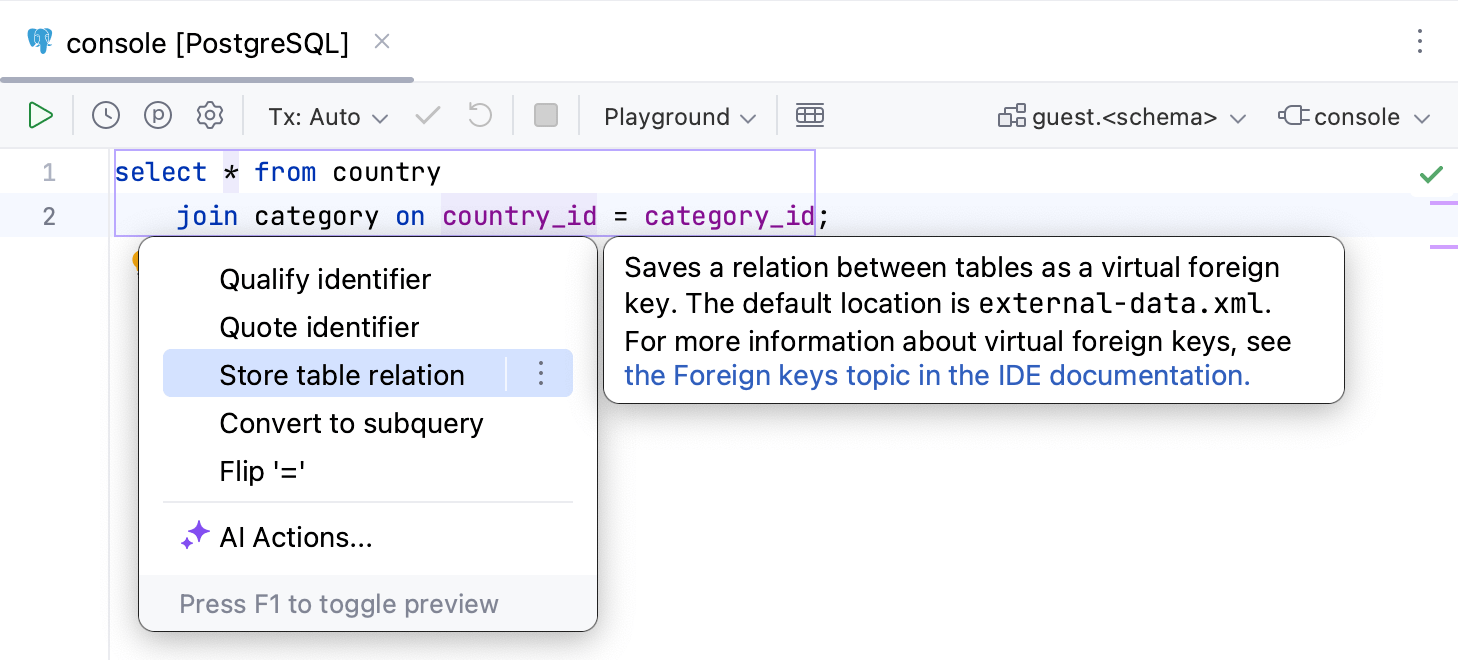Open query history clock icon

pos(105,116)
